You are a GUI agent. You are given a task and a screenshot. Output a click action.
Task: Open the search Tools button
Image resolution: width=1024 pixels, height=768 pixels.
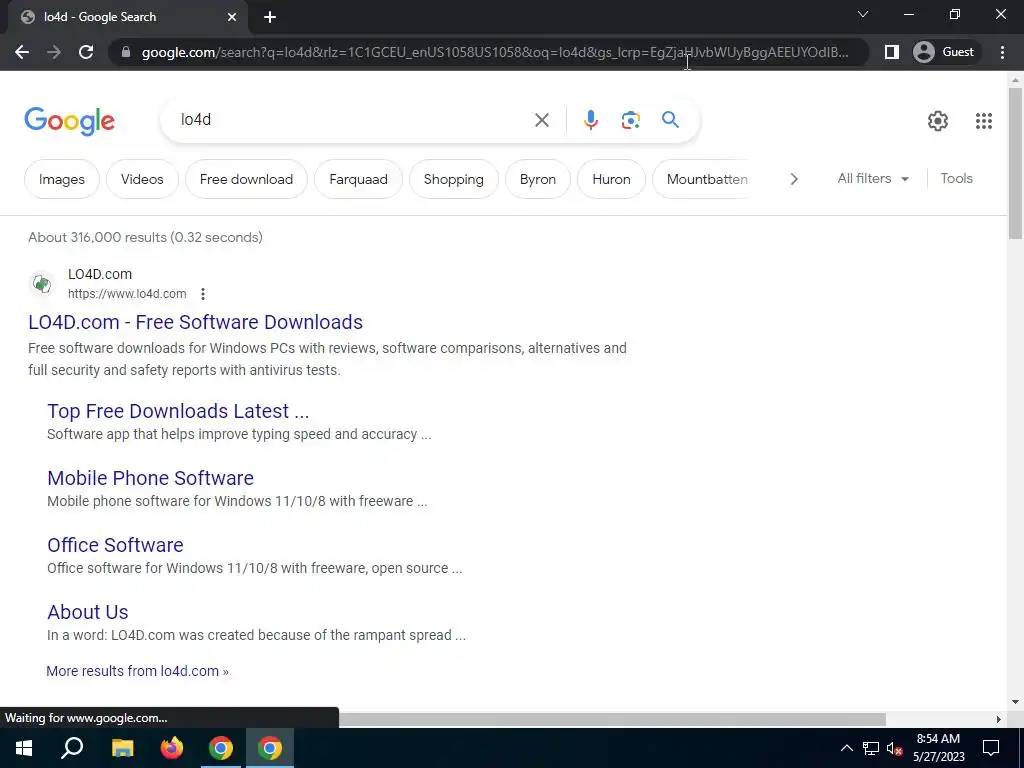[956, 178]
